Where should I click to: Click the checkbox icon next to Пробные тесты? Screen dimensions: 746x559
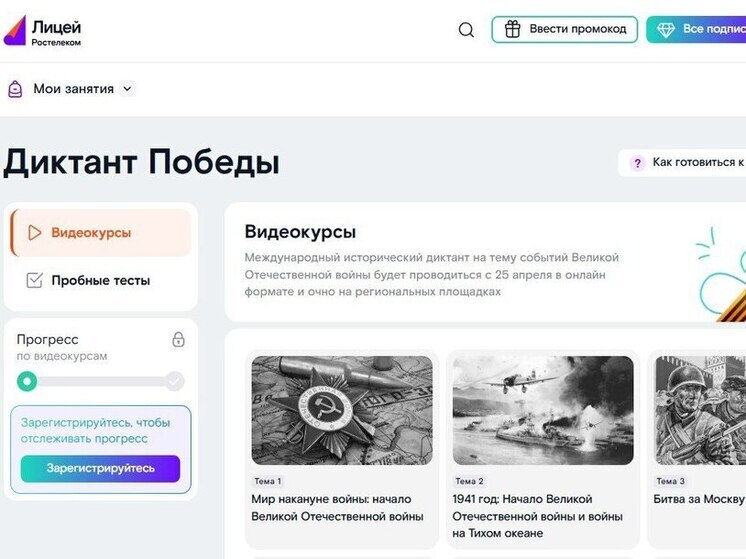point(35,281)
